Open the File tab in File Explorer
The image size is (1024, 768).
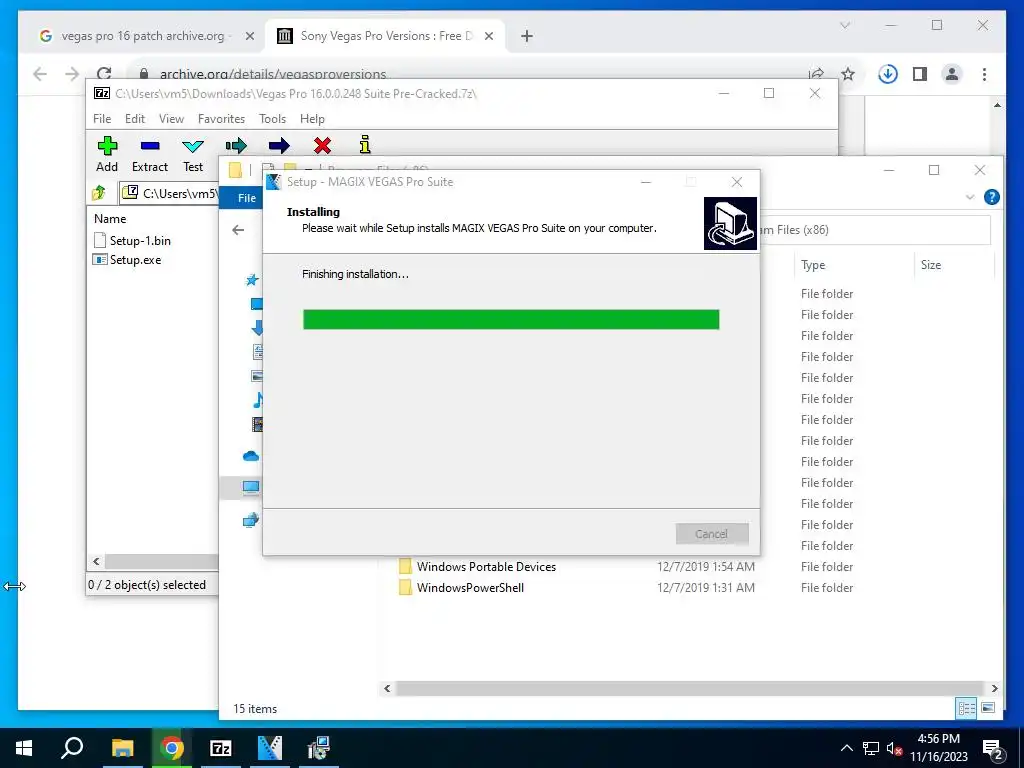coord(247,198)
